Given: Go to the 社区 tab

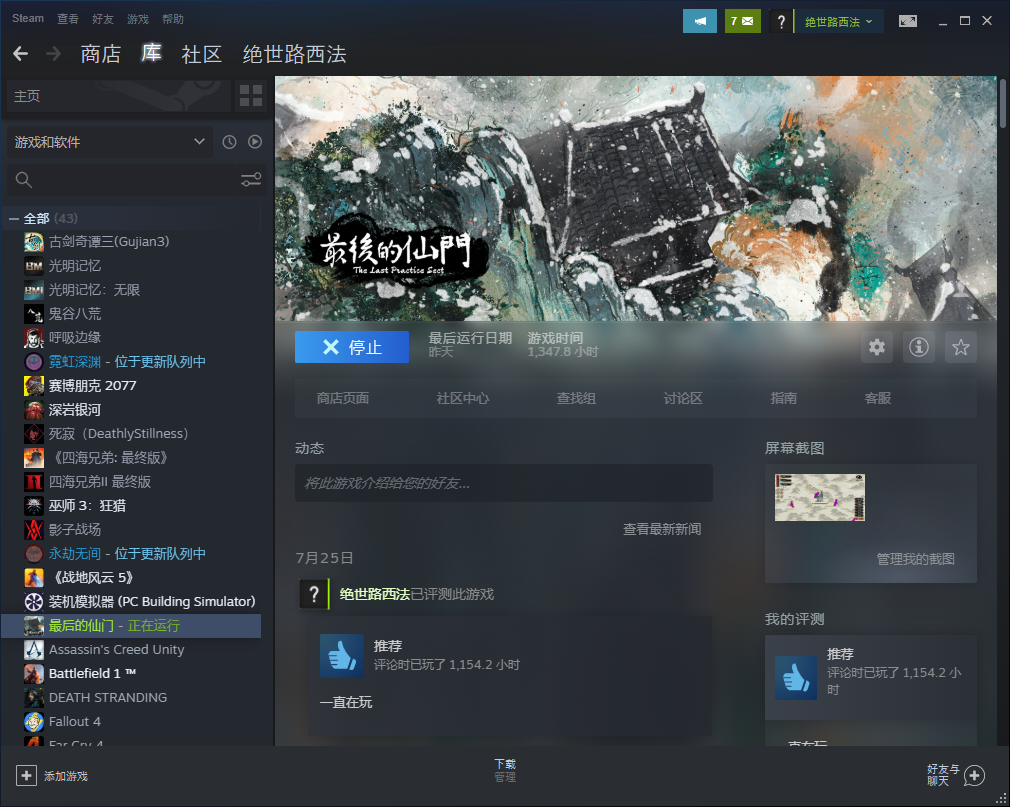Looking at the screenshot, I should tap(202, 54).
